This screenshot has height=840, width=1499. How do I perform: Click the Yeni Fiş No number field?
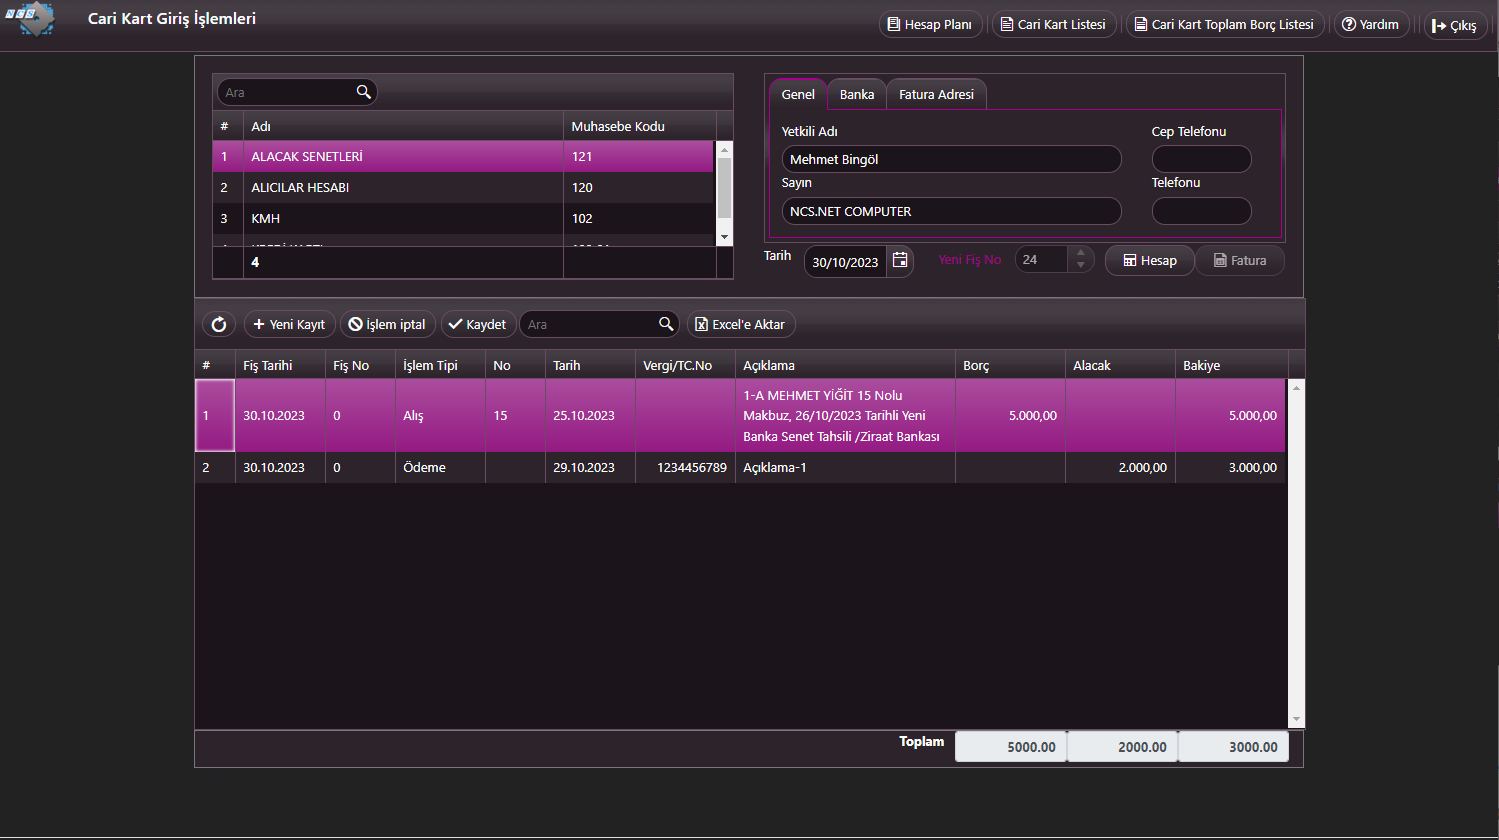(1042, 260)
